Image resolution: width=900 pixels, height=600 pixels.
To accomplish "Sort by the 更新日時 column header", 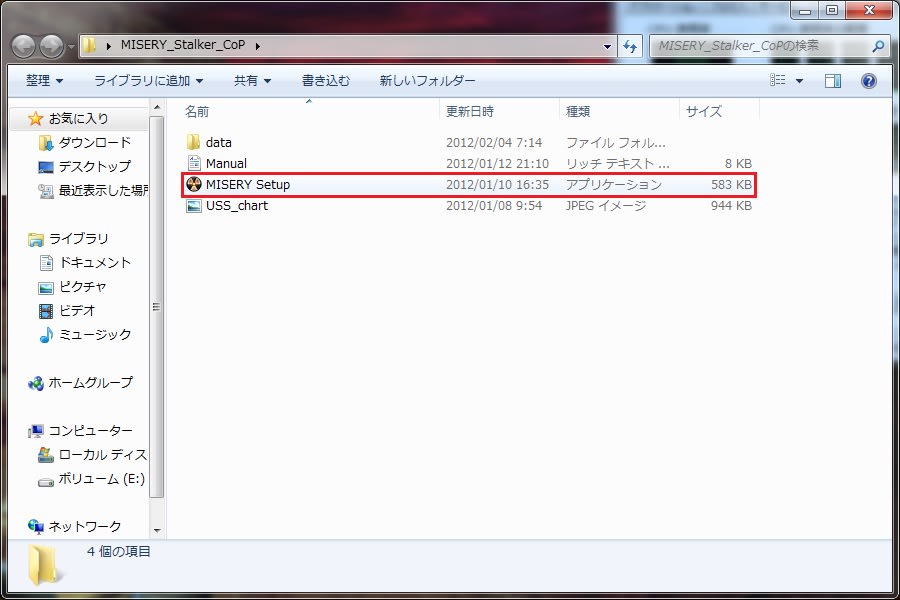I will (470, 111).
